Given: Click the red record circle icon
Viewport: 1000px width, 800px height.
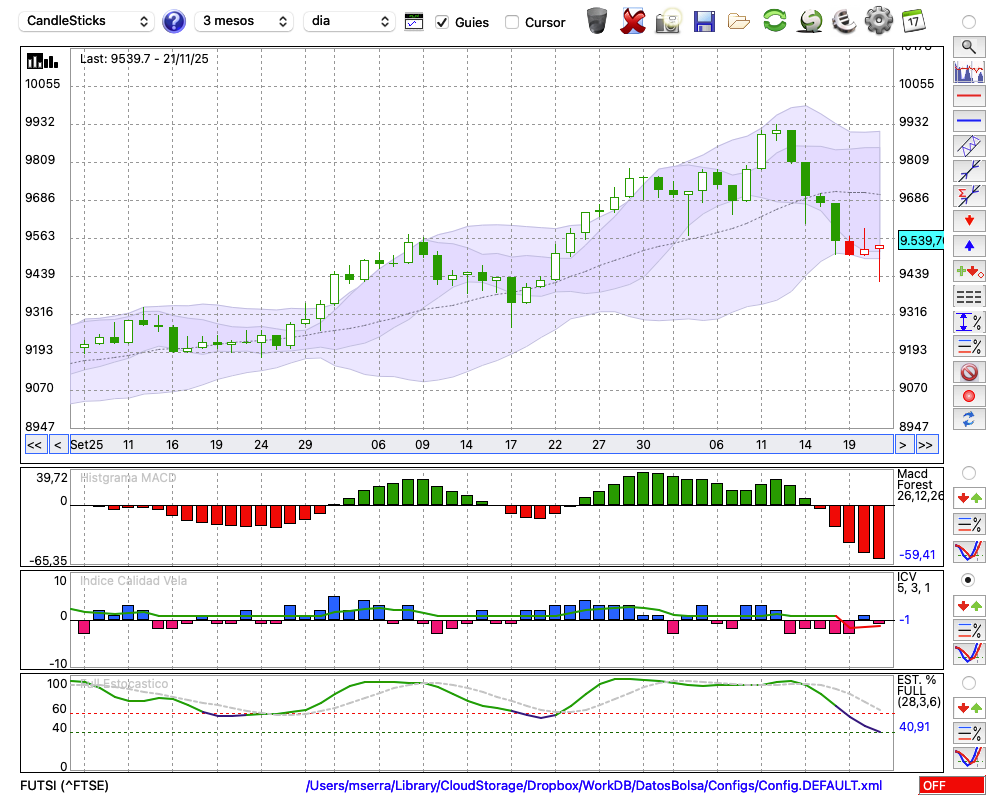Looking at the screenshot, I should (x=969, y=396).
